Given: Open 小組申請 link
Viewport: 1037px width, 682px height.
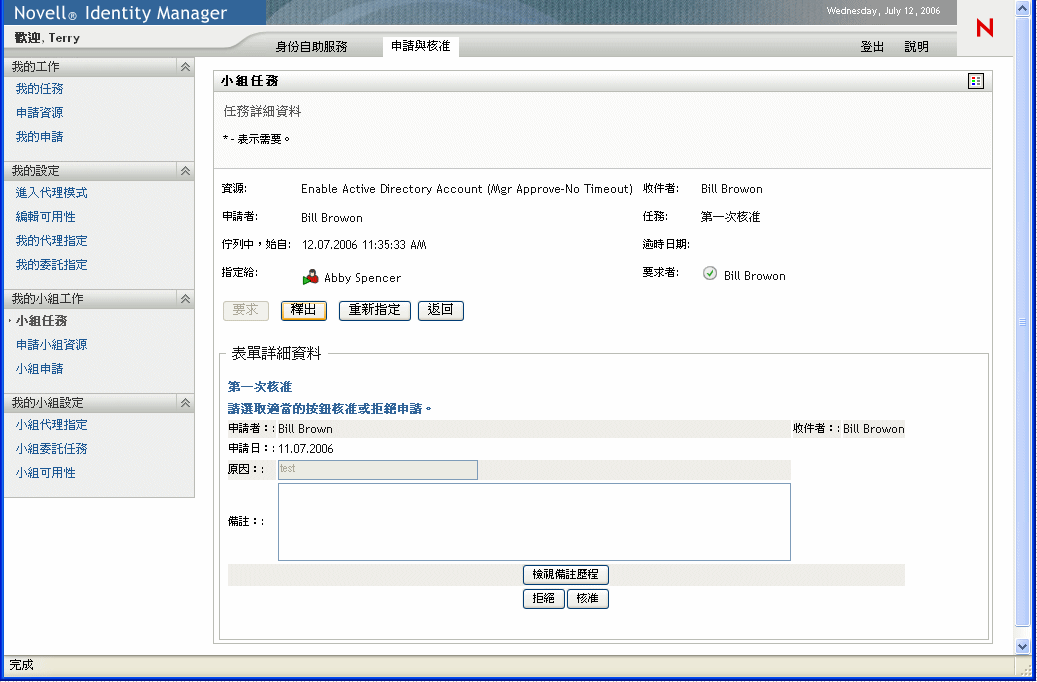Looking at the screenshot, I should click(x=40, y=368).
